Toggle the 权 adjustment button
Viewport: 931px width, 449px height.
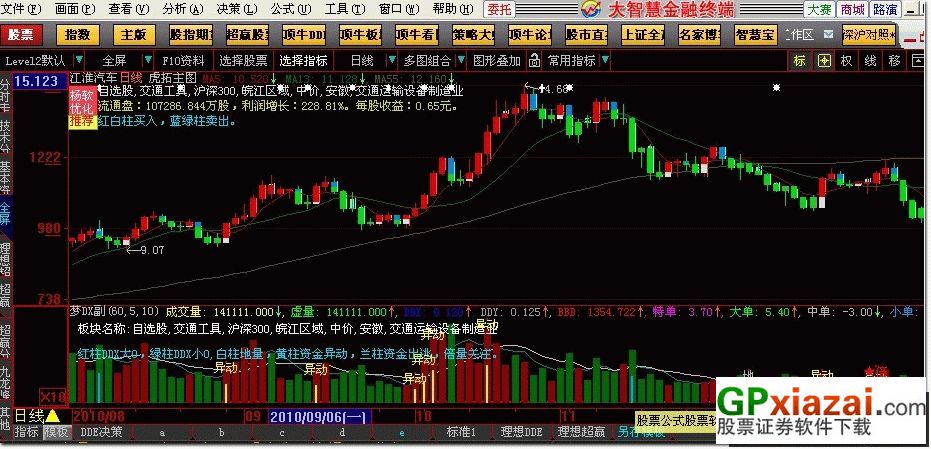[x=846, y=60]
